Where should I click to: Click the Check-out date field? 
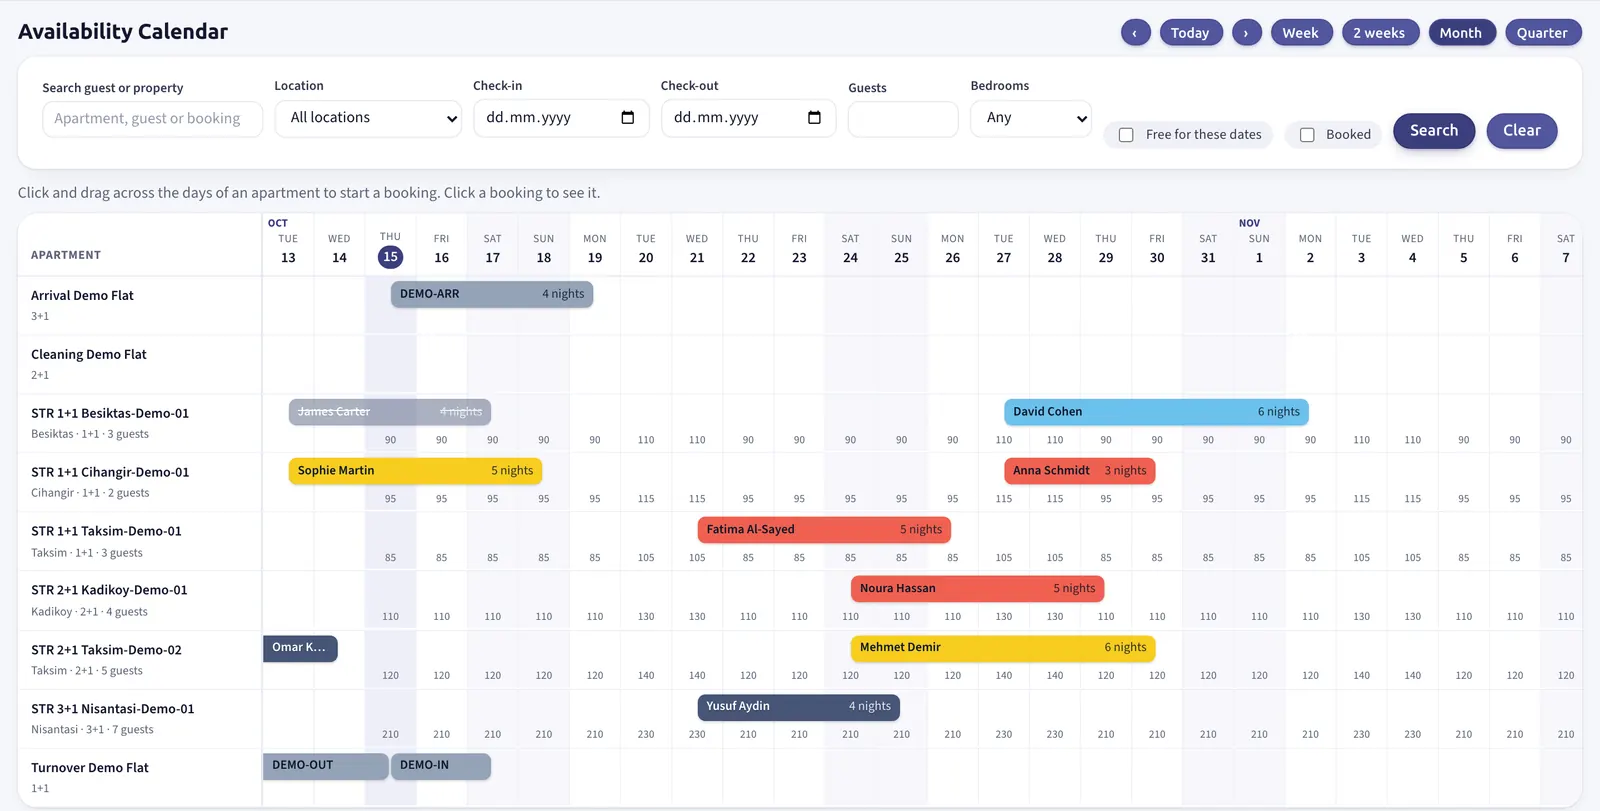pyautogui.click(x=748, y=118)
